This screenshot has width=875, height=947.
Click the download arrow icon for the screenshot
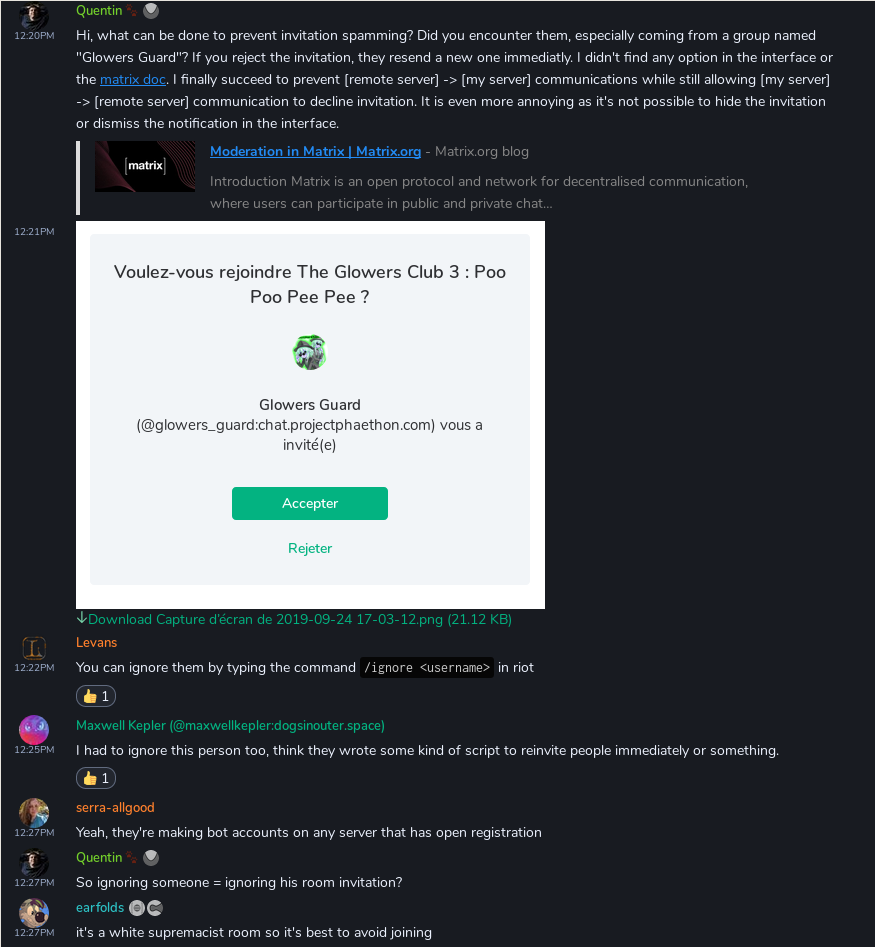[x=82, y=618]
